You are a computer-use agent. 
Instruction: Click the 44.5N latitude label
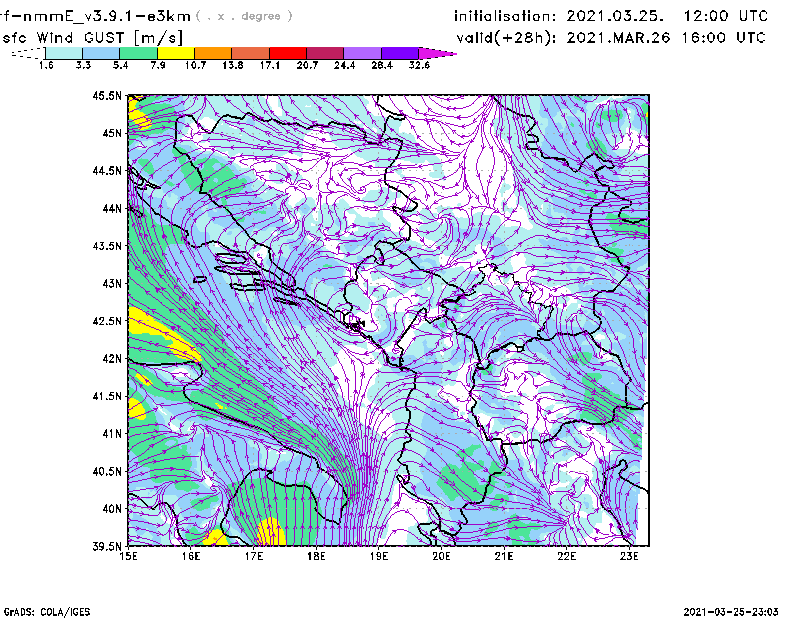pyautogui.click(x=108, y=170)
